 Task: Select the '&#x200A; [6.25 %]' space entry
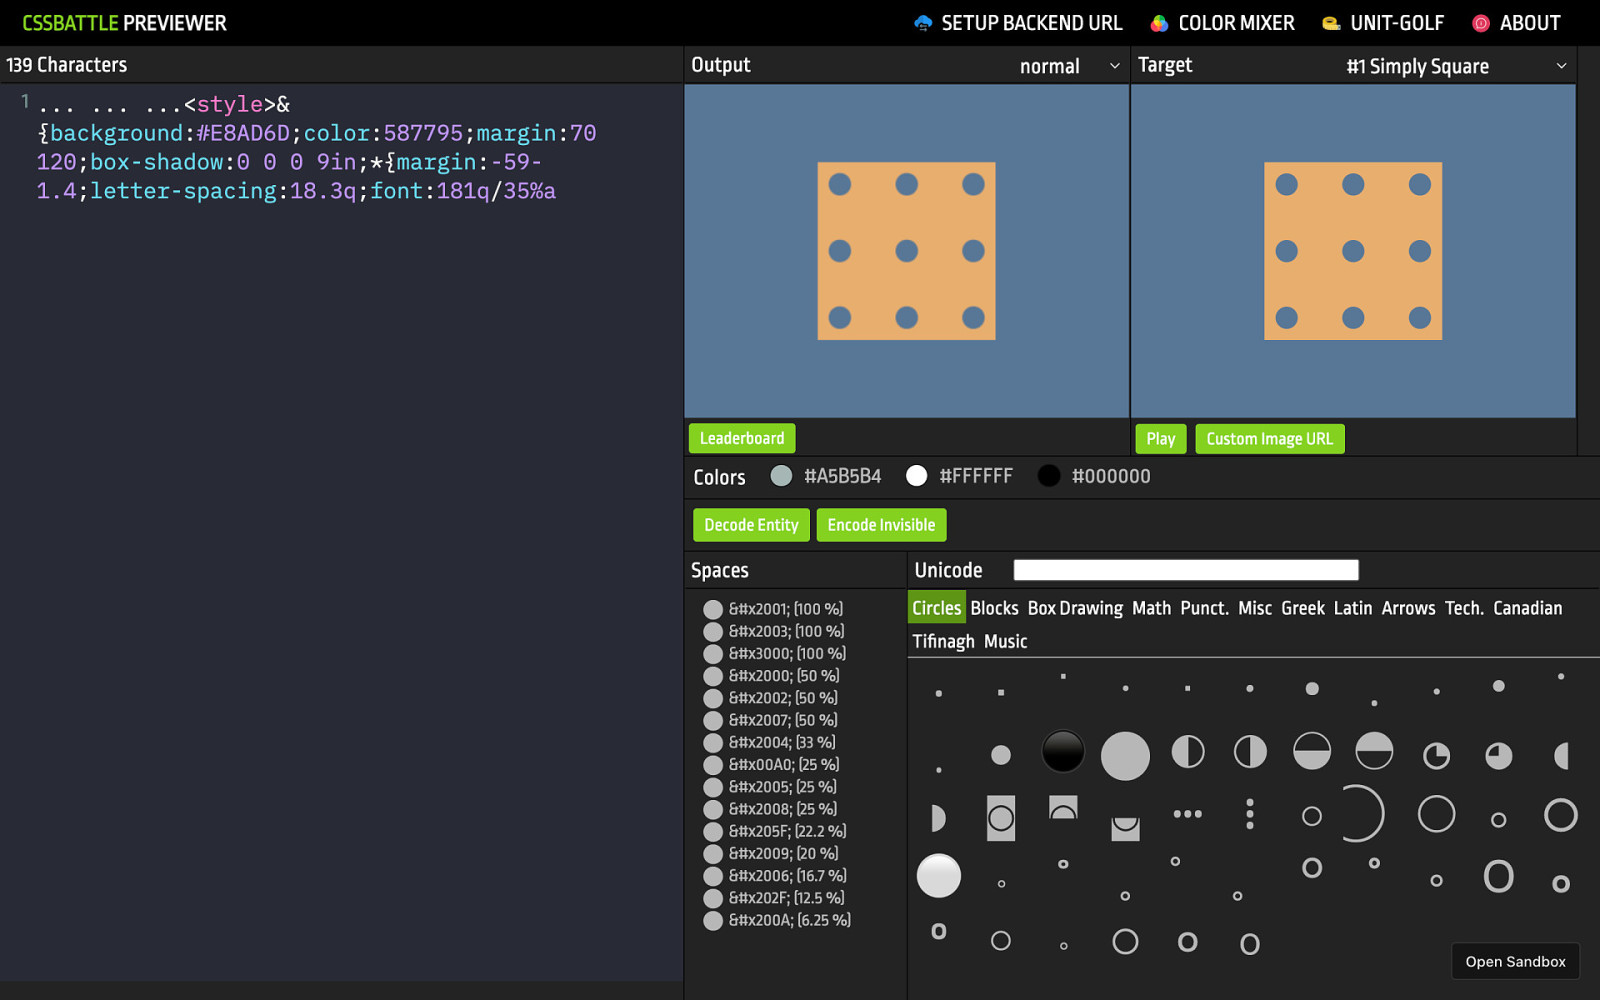tap(777, 920)
